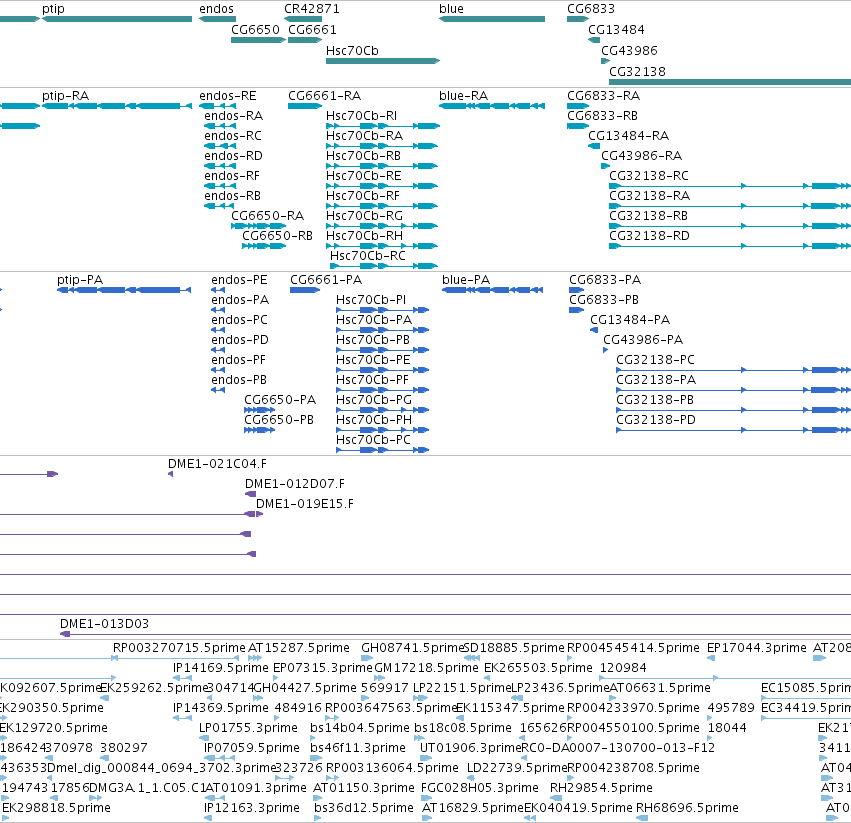The height and width of the screenshot is (823, 851).
Task: Select the CG6833 gene label
Action: (591, 9)
